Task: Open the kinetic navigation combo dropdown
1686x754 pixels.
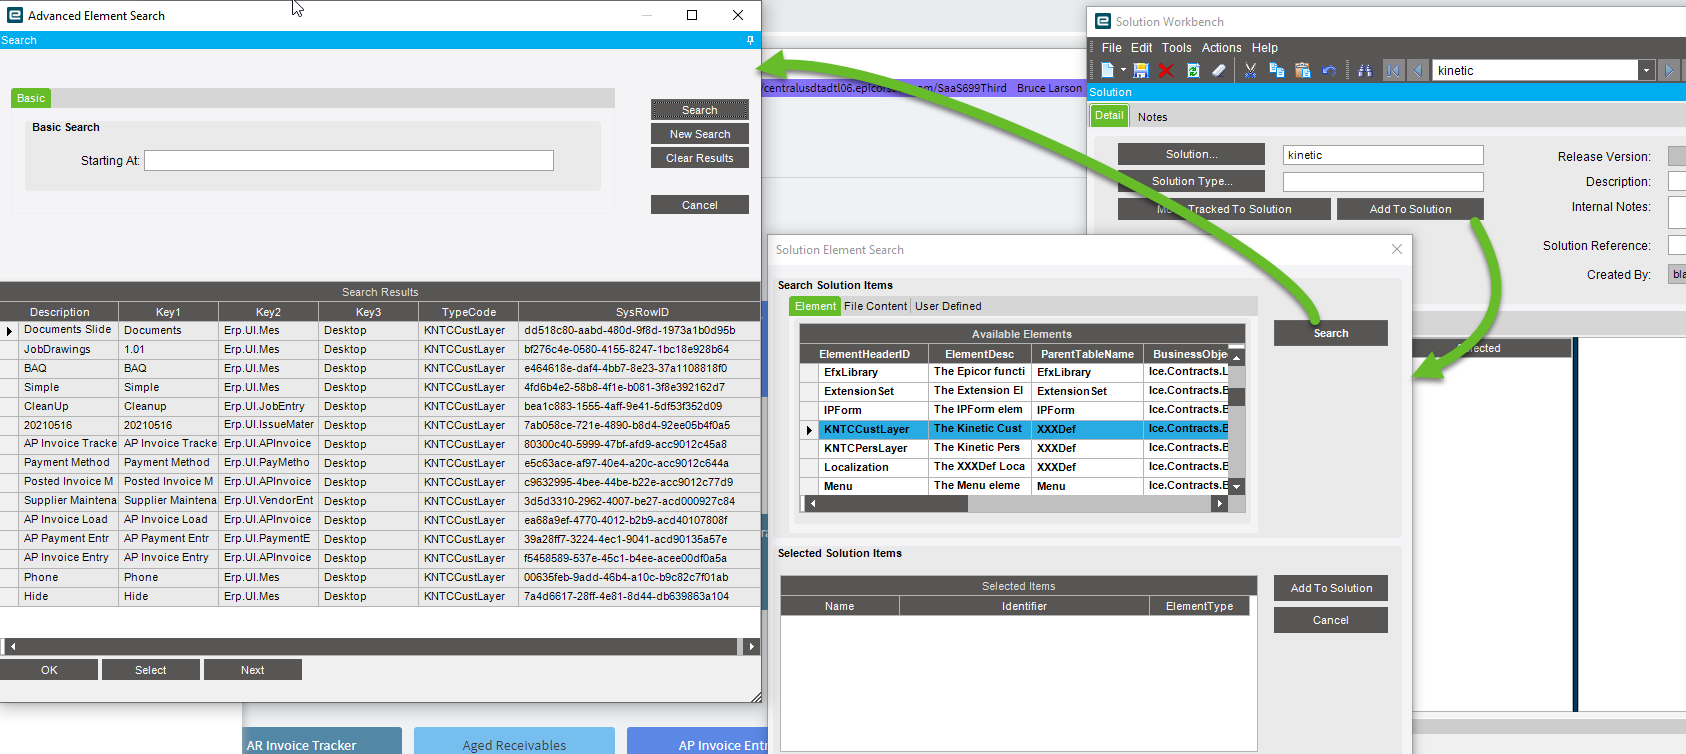Action: click(x=1646, y=70)
